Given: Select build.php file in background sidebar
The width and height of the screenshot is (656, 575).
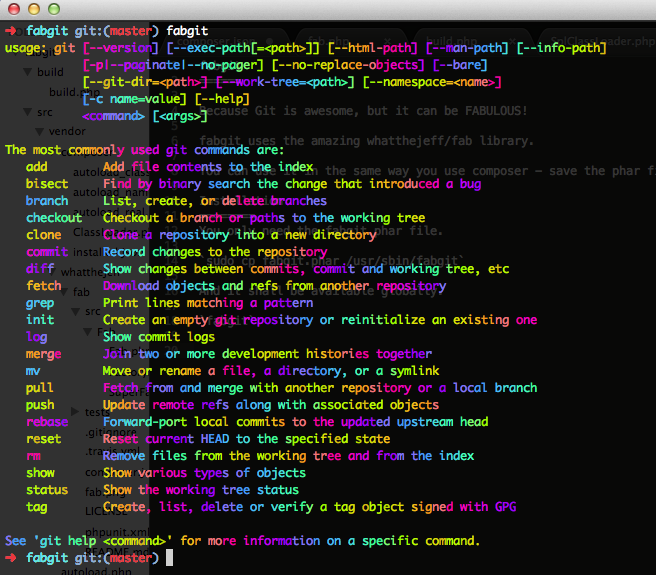Looking at the screenshot, I should coord(74,92).
